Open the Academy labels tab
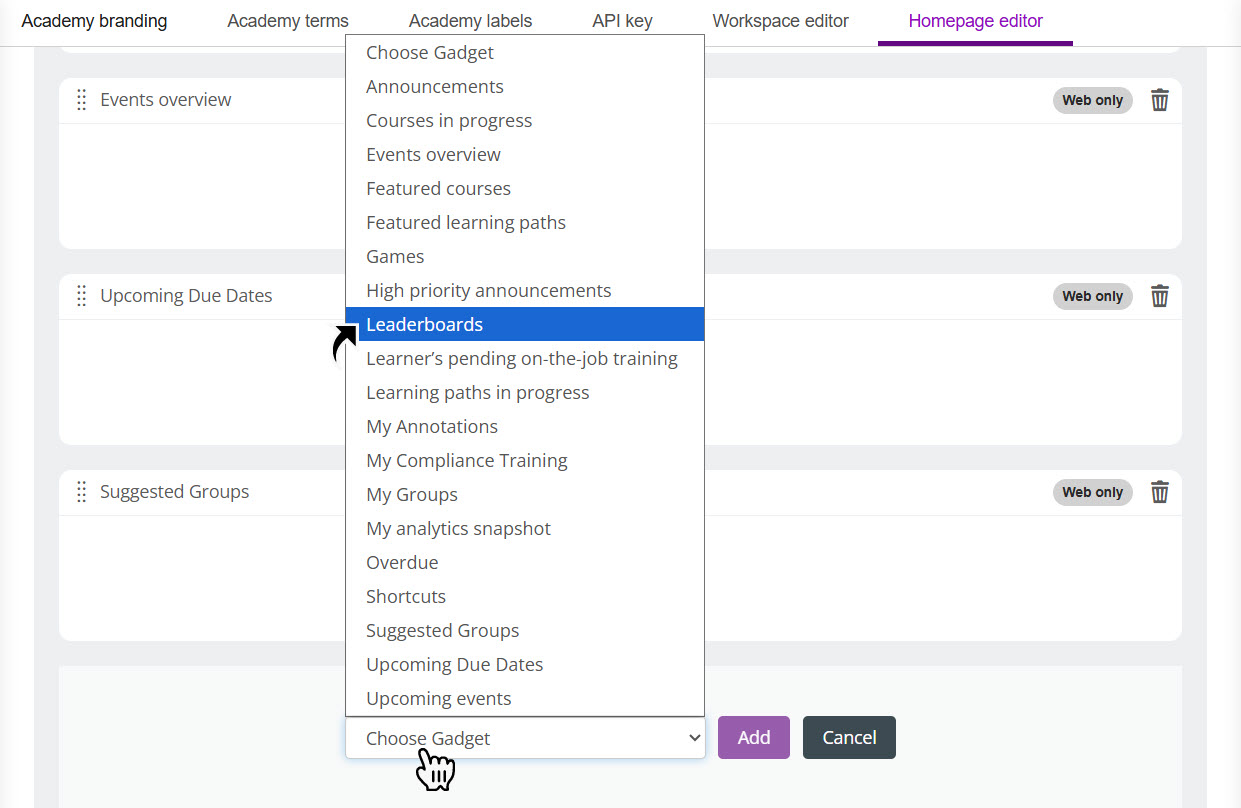 click(x=470, y=21)
